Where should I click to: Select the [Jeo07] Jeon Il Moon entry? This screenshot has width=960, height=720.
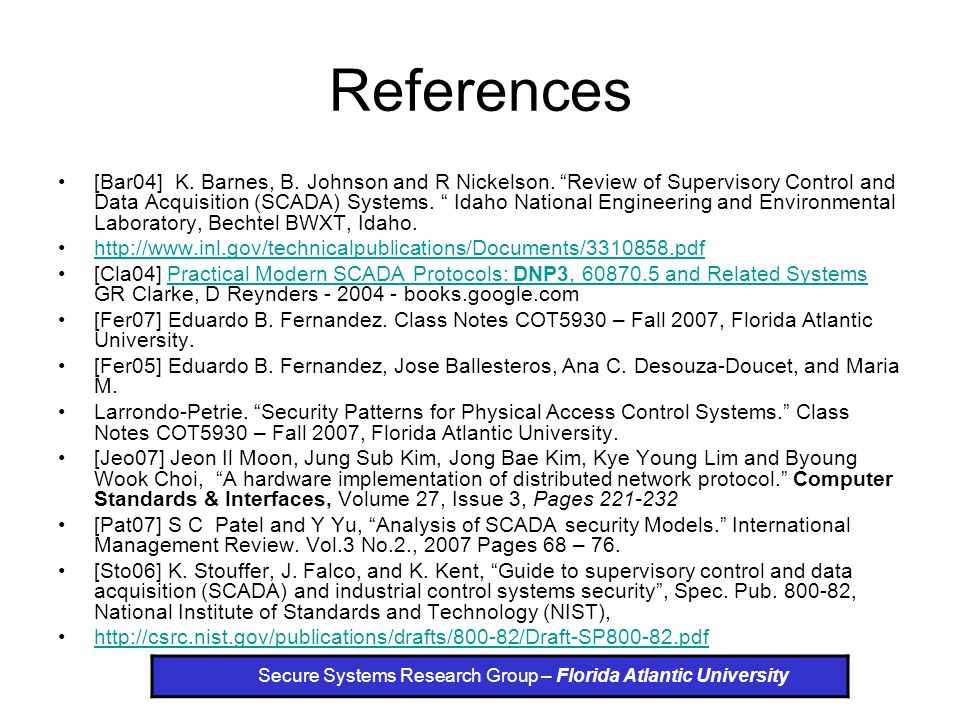point(493,479)
